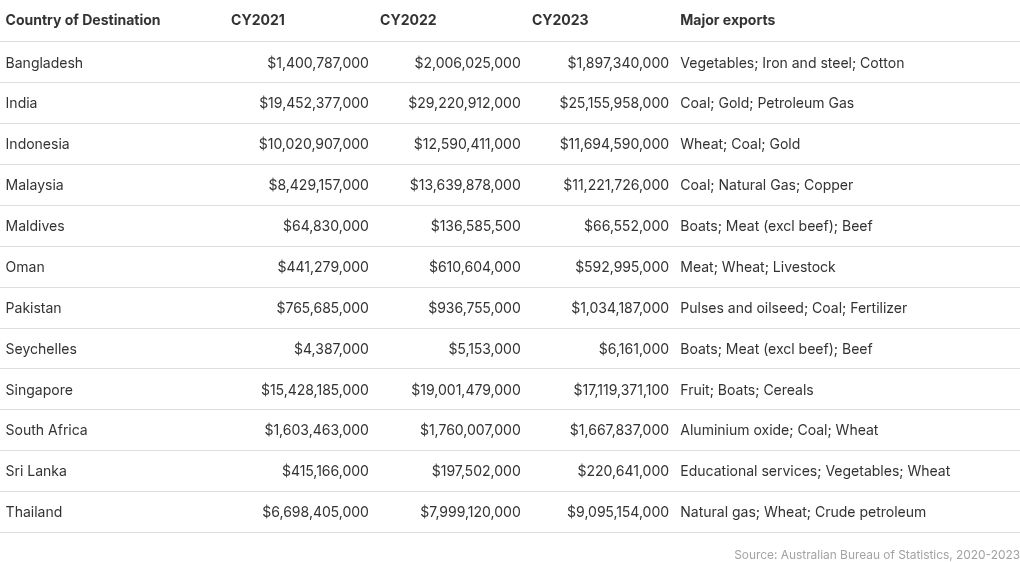Click Bangladesh's exports cell Vegetables; Iron and steel; Cotton

click(x=791, y=63)
